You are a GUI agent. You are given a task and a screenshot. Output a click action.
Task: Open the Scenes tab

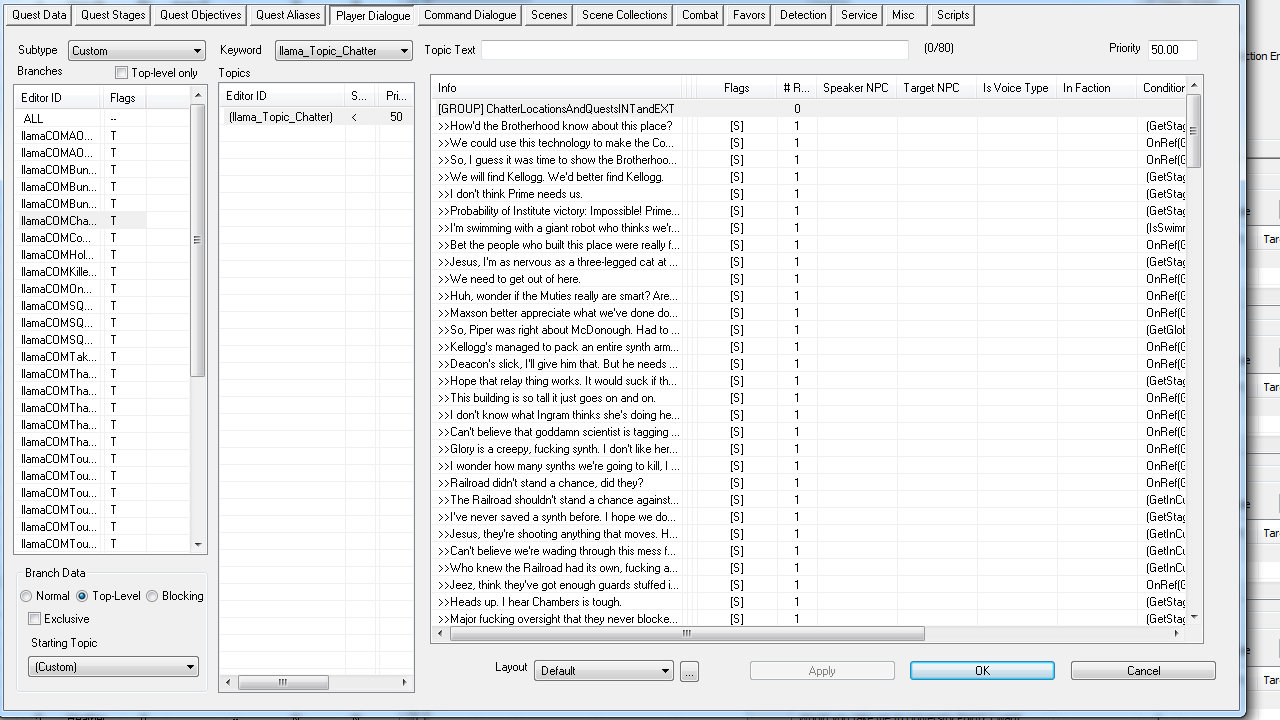tap(549, 15)
